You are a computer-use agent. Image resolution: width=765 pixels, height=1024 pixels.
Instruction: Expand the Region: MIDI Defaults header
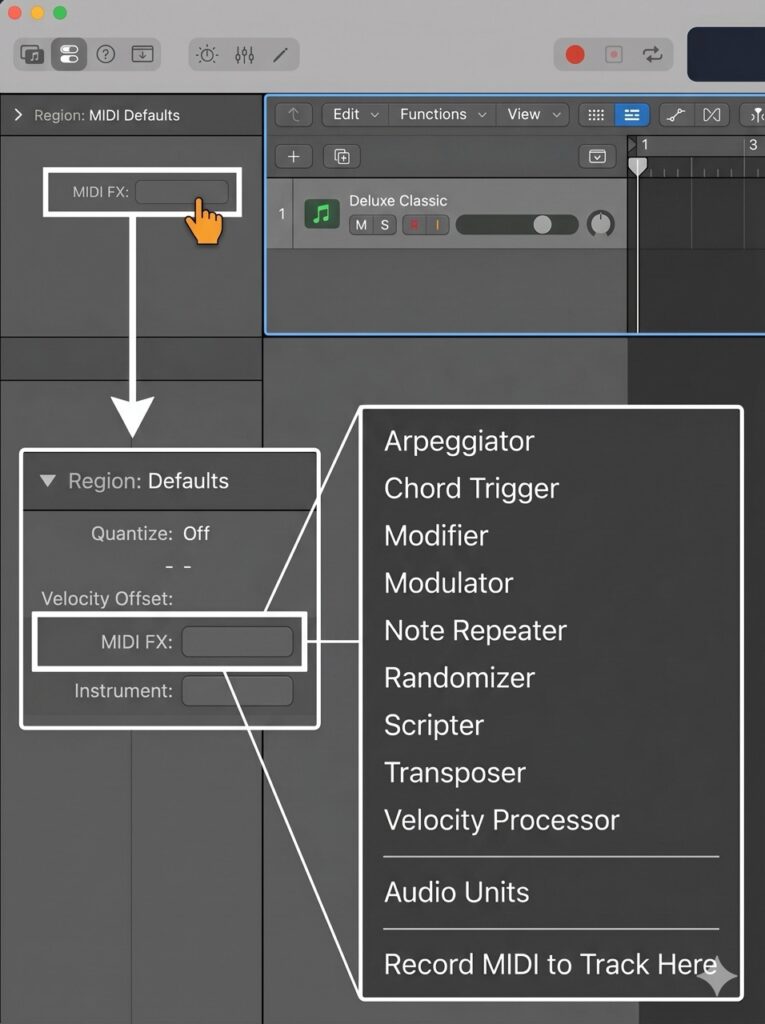[x=18, y=115]
